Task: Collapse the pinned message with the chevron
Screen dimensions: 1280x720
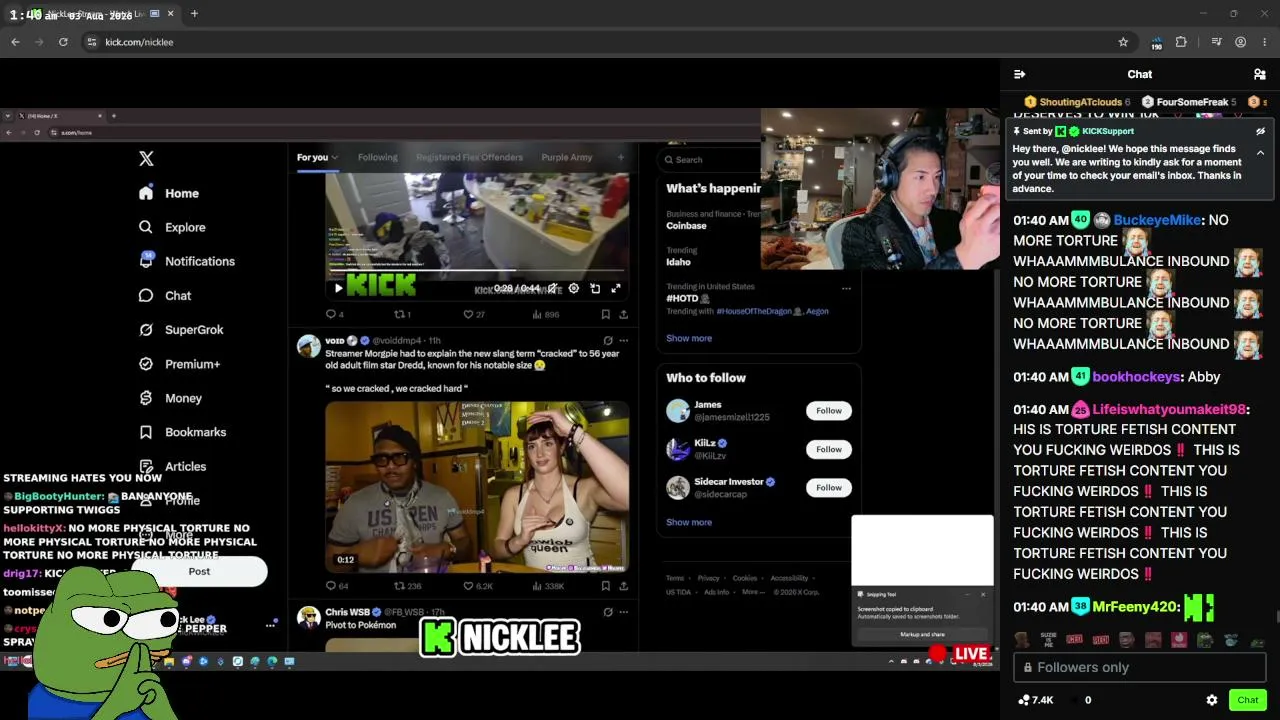Action: click(1260, 153)
